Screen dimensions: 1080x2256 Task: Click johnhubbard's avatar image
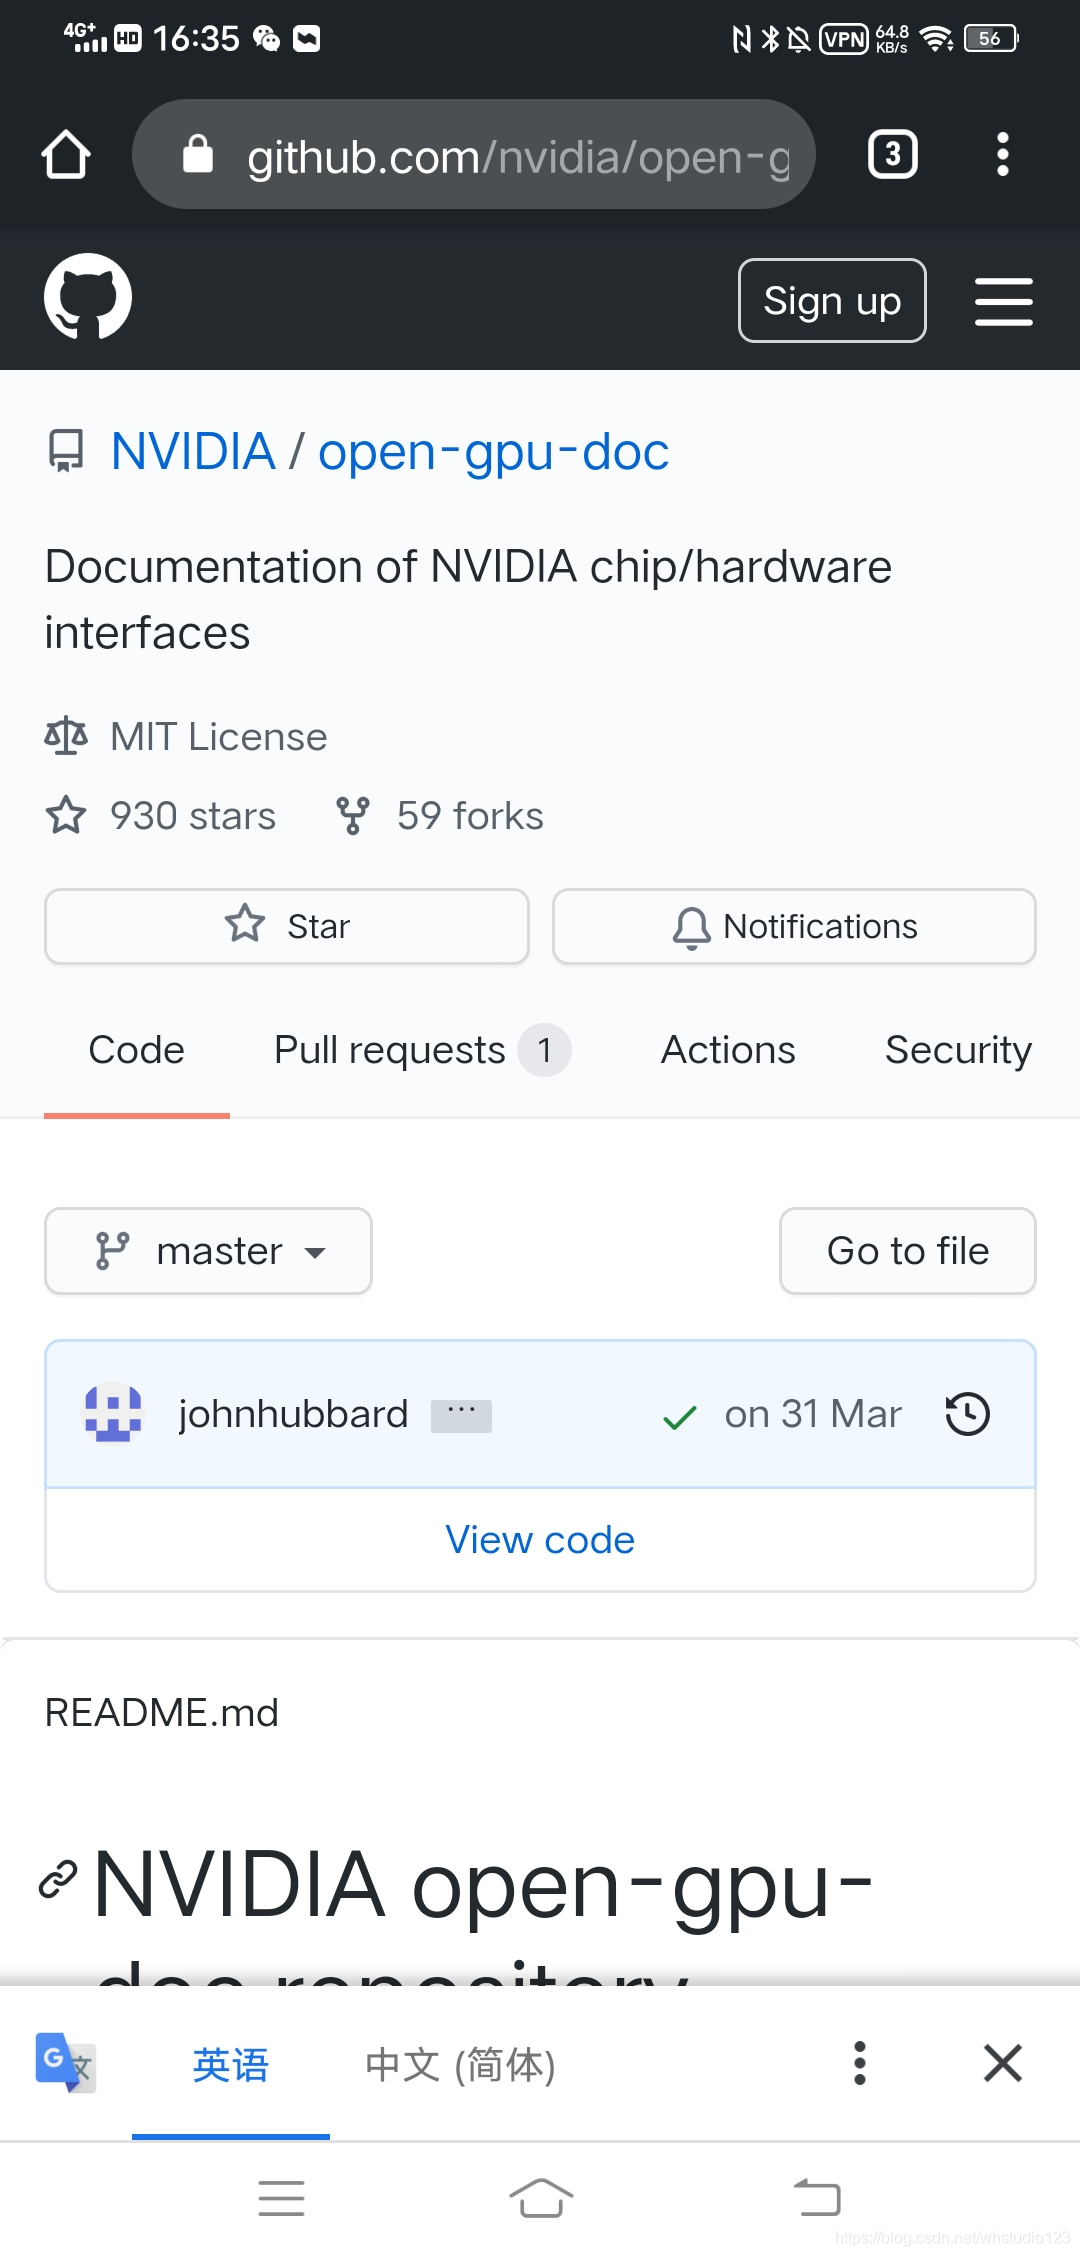112,1413
